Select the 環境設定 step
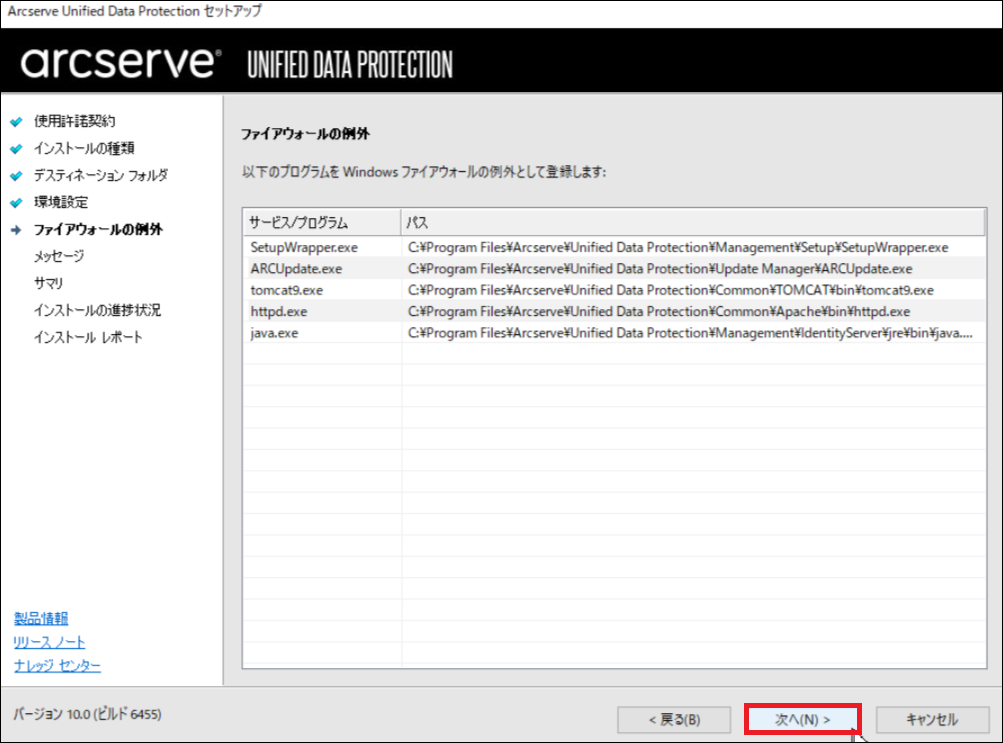This screenshot has width=1003, height=743. coord(61,202)
